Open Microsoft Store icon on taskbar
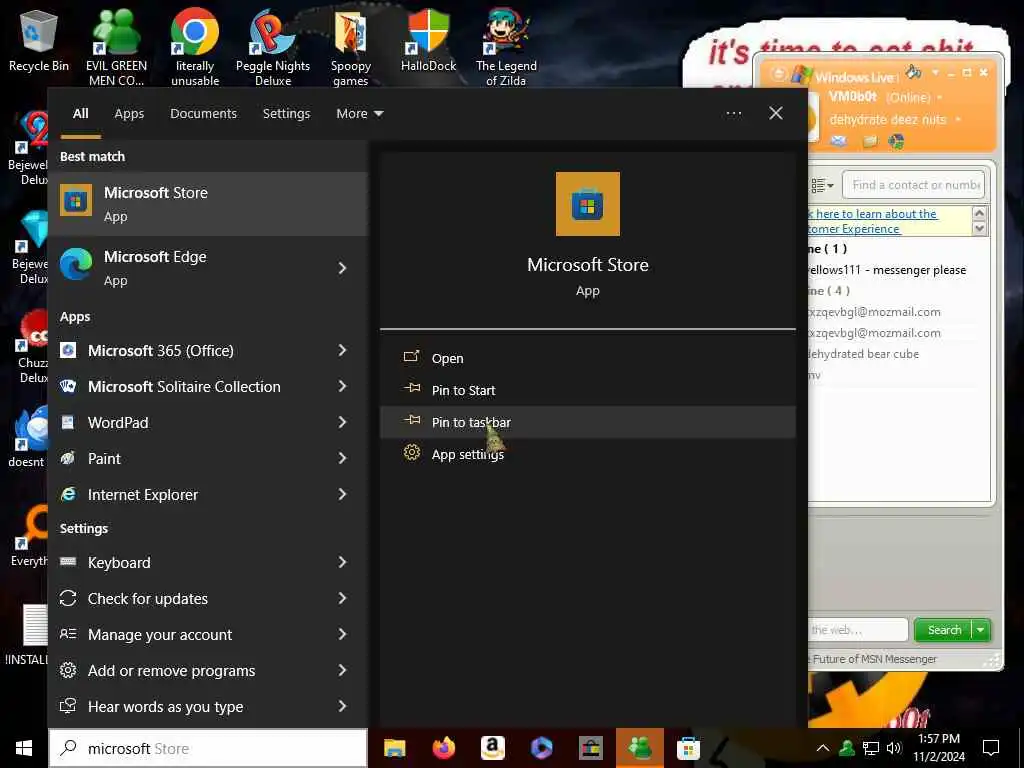Image resolution: width=1024 pixels, height=768 pixels. point(688,748)
